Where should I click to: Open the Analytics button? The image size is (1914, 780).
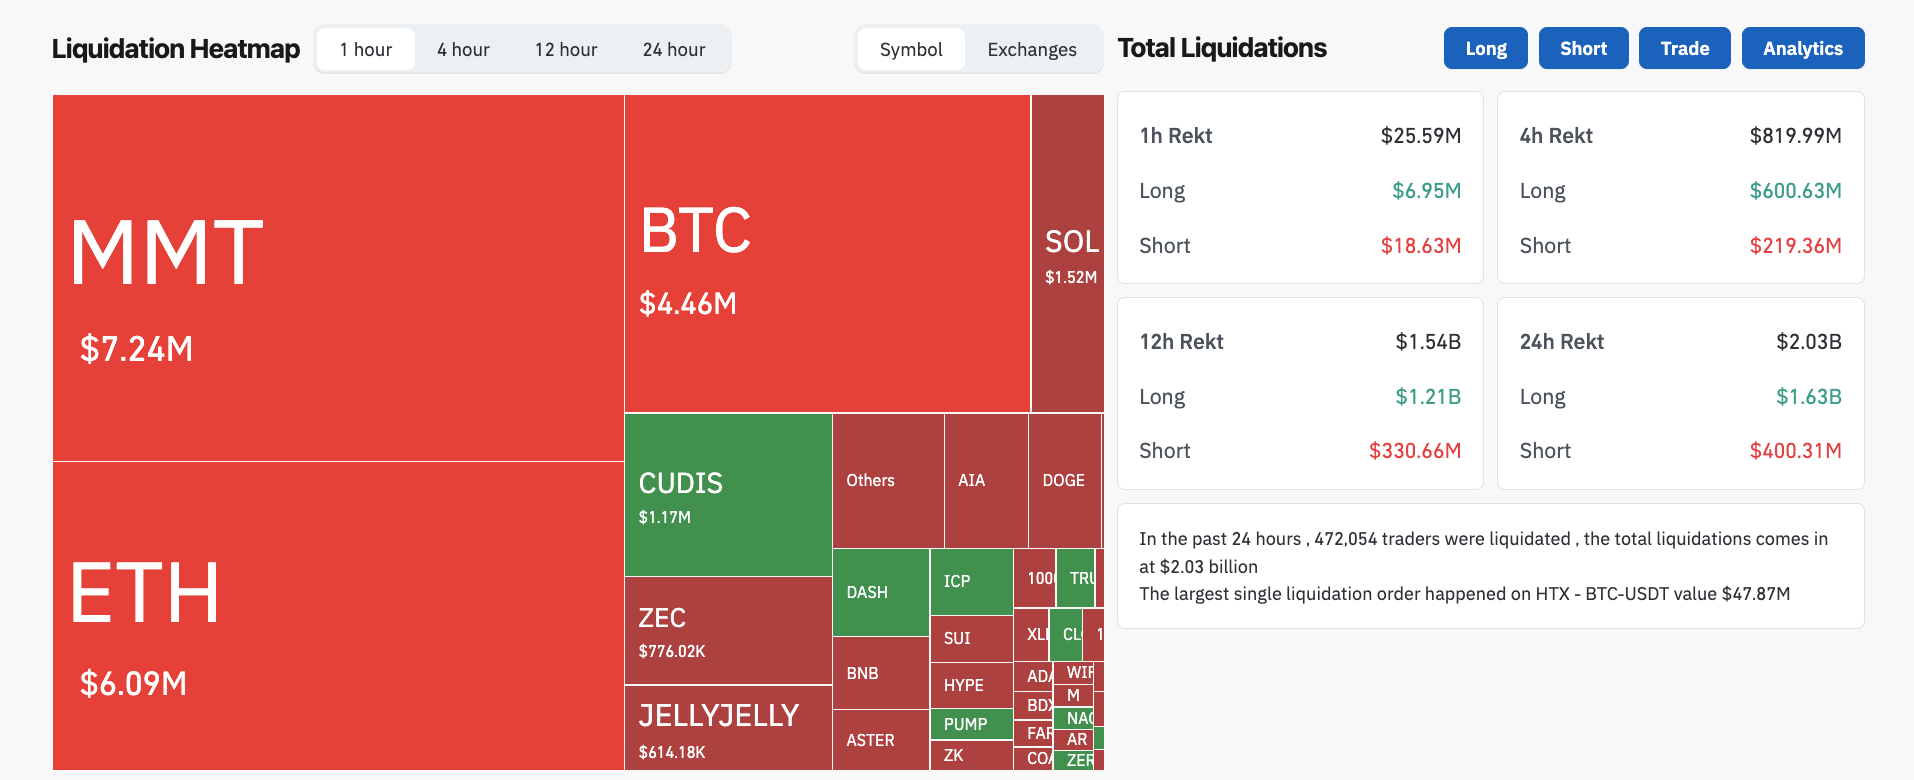(x=1802, y=49)
